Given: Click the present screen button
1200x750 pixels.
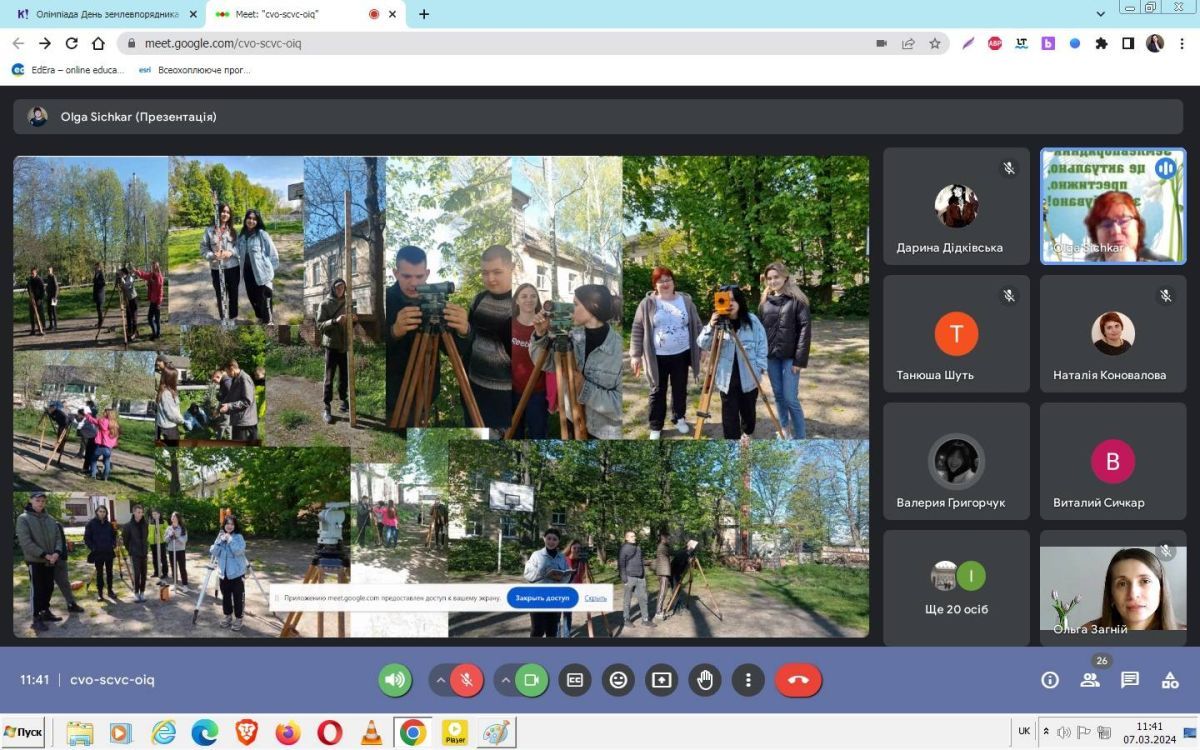Looking at the screenshot, I should (661, 680).
